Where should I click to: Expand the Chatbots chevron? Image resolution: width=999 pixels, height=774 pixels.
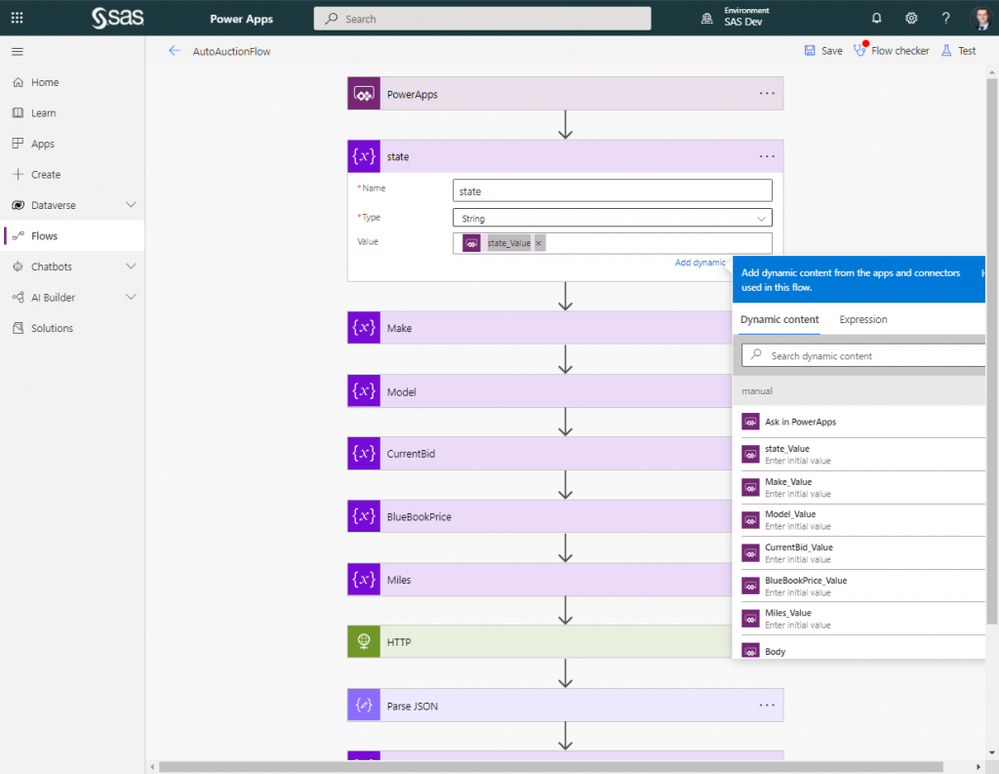point(131,266)
